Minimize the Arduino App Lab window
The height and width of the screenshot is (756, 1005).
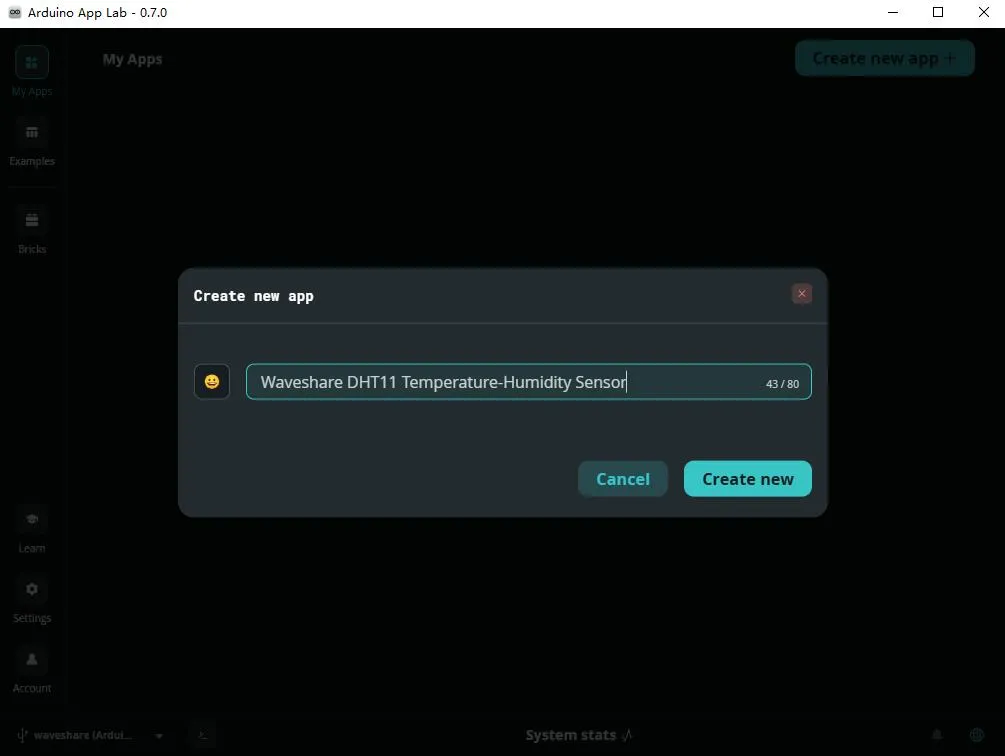(892, 12)
